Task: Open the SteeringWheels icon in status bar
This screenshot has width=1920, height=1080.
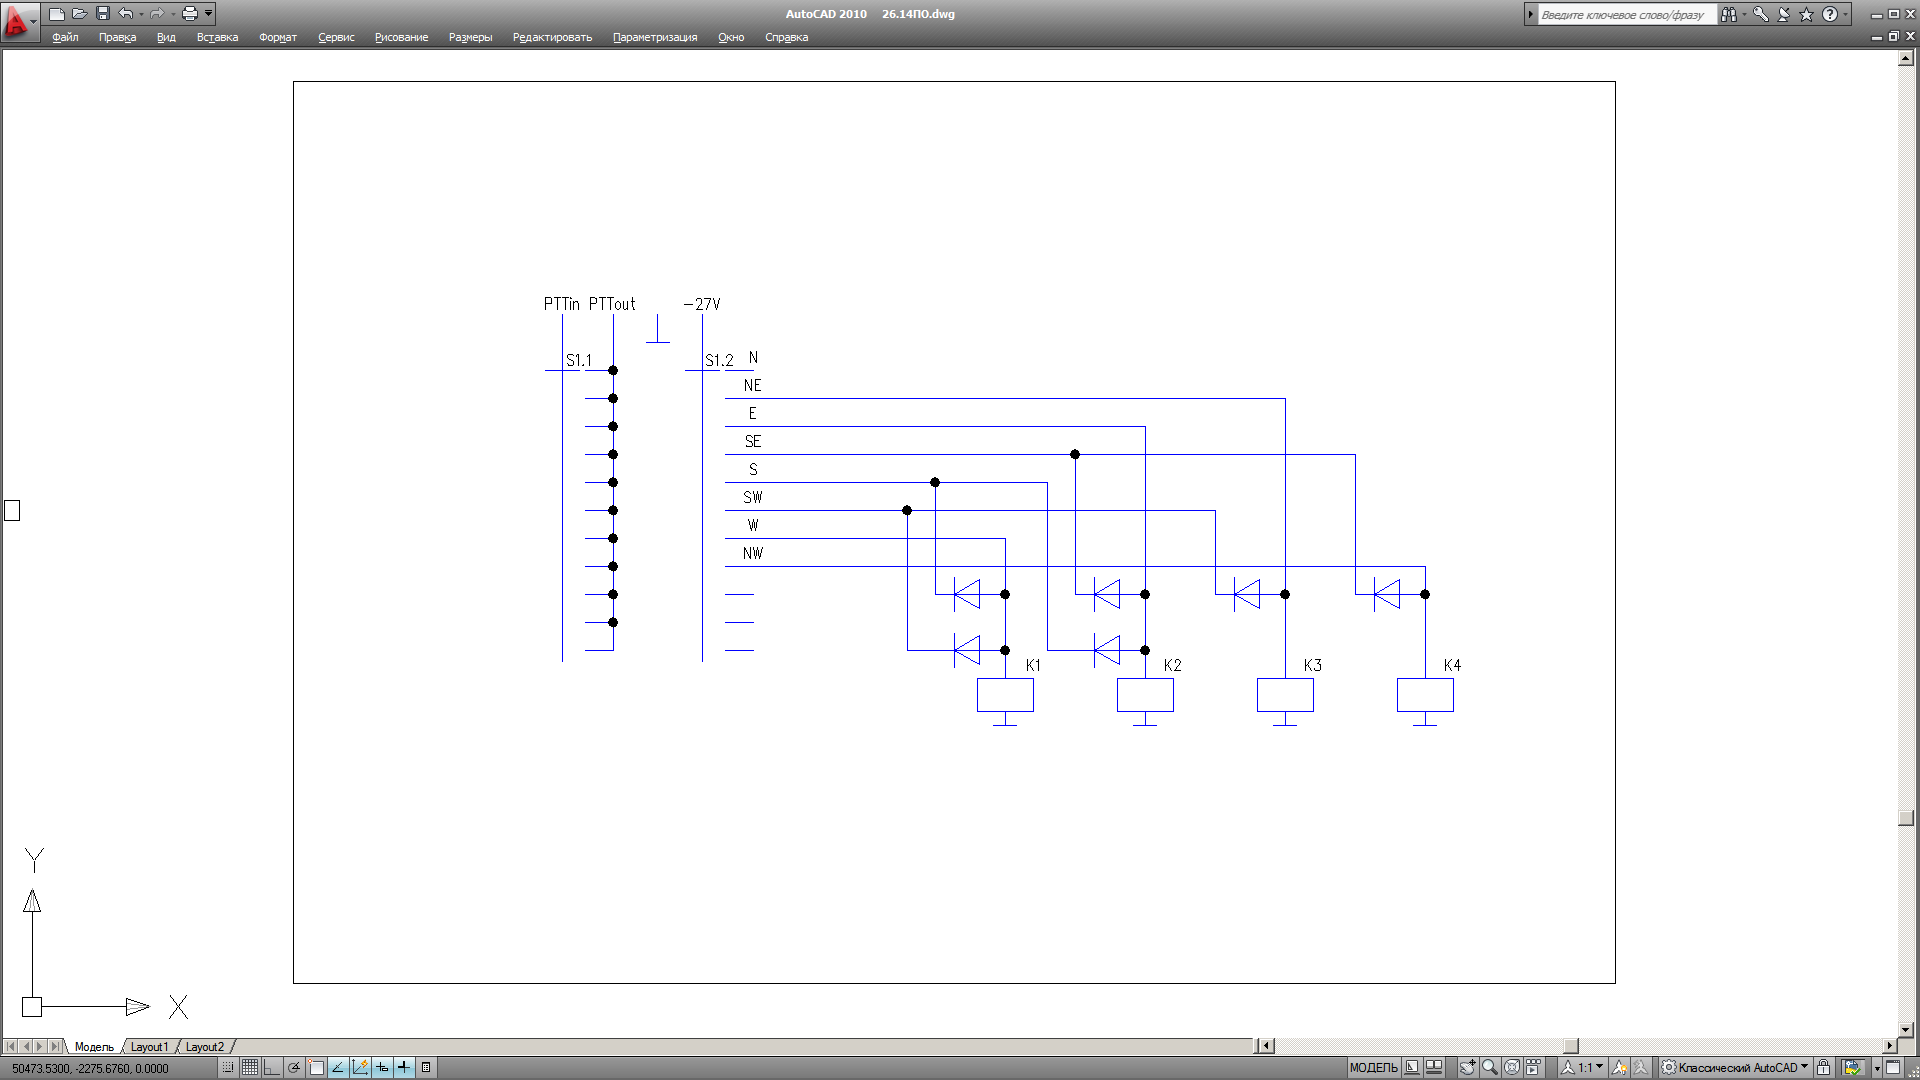Action: [1512, 1068]
